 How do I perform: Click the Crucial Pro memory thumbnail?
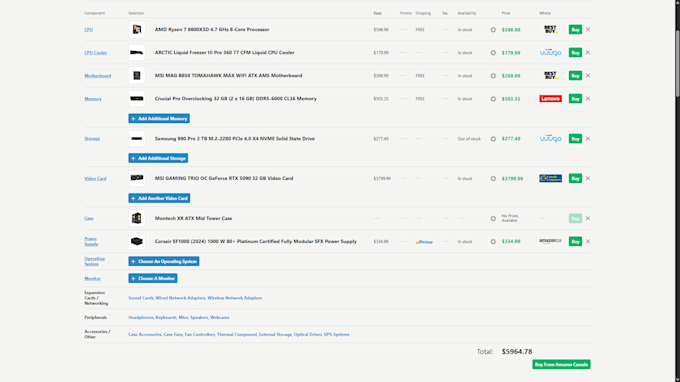(137, 98)
